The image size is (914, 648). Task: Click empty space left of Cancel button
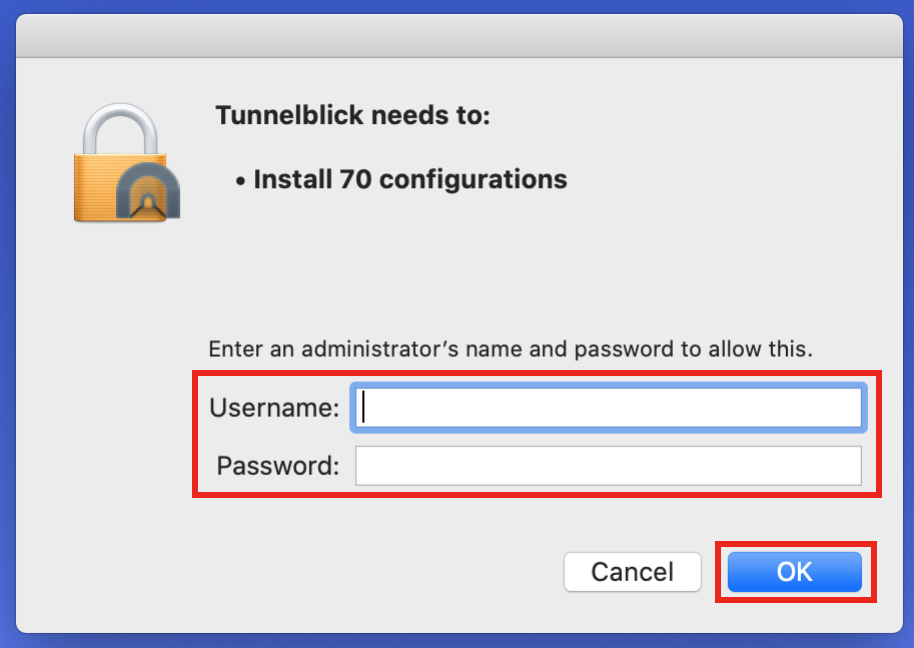point(379,572)
